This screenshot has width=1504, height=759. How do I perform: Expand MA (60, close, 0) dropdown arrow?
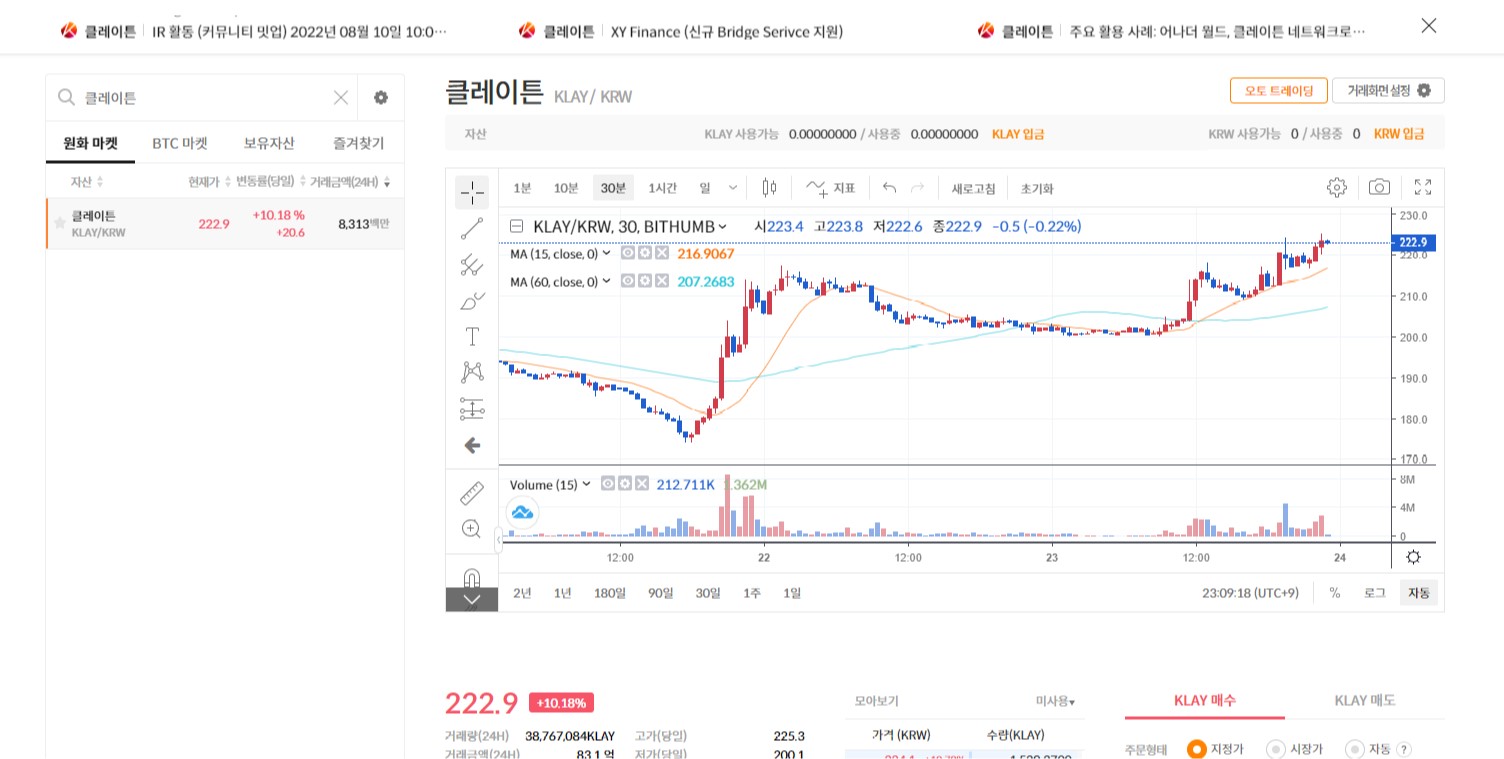coord(606,282)
